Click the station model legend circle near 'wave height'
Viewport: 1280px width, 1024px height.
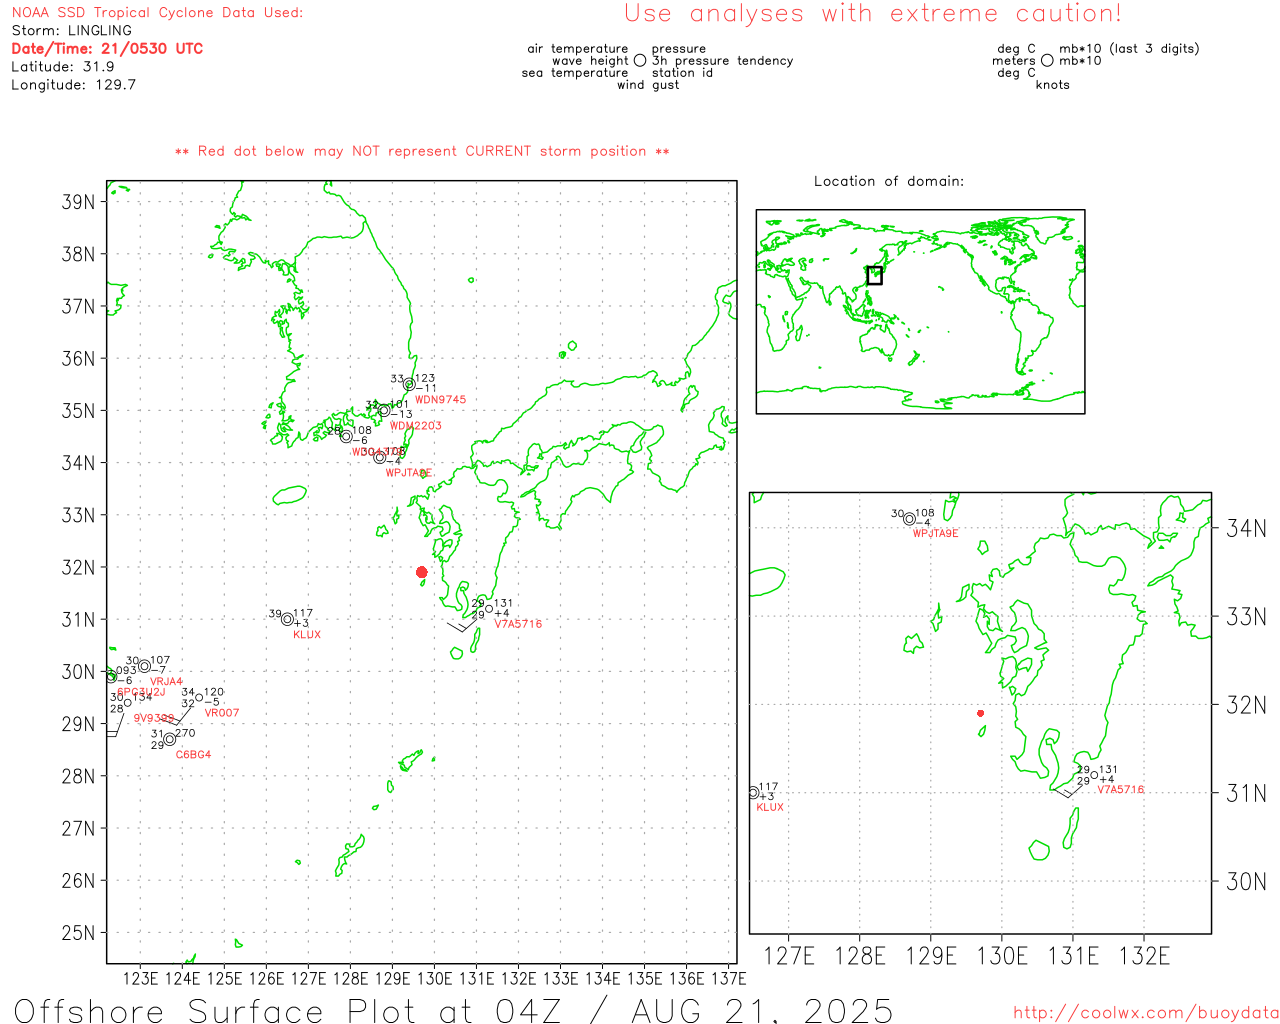point(640,60)
